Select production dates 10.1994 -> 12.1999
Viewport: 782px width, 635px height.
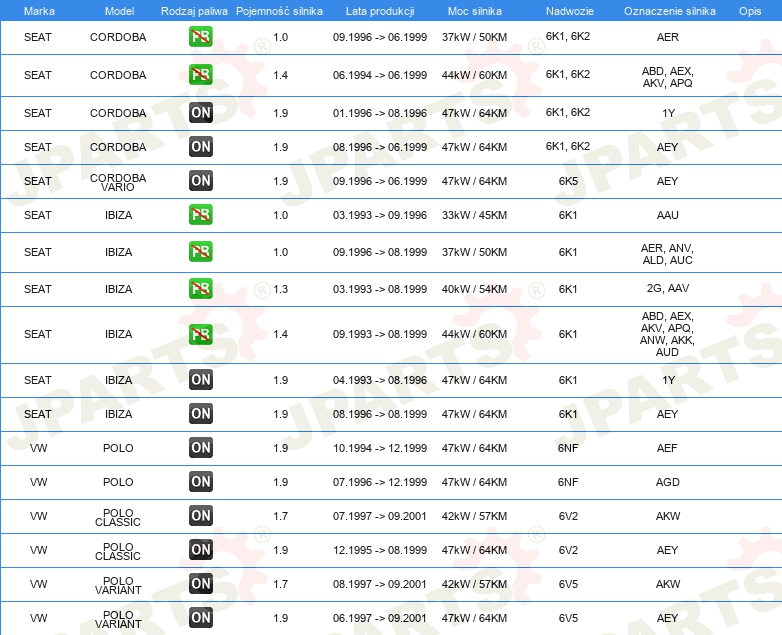[x=380, y=448]
